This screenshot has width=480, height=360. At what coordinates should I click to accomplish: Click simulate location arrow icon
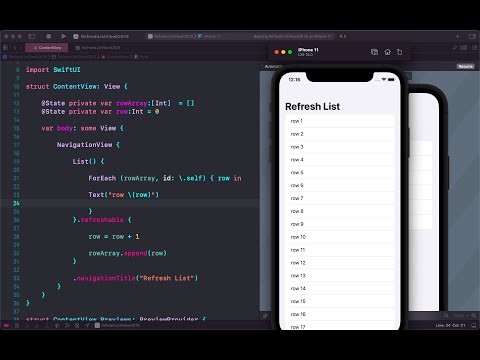87,325
